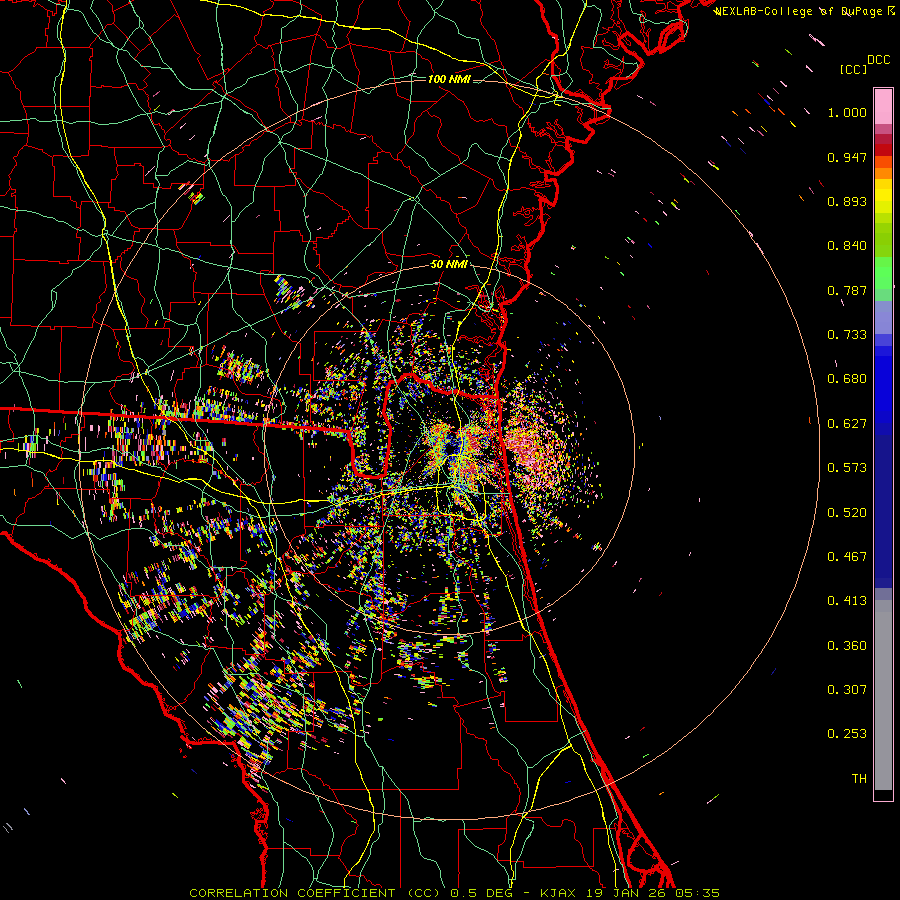The height and width of the screenshot is (900, 900).
Task: Click the 0.627 legend value
Action: point(847,424)
